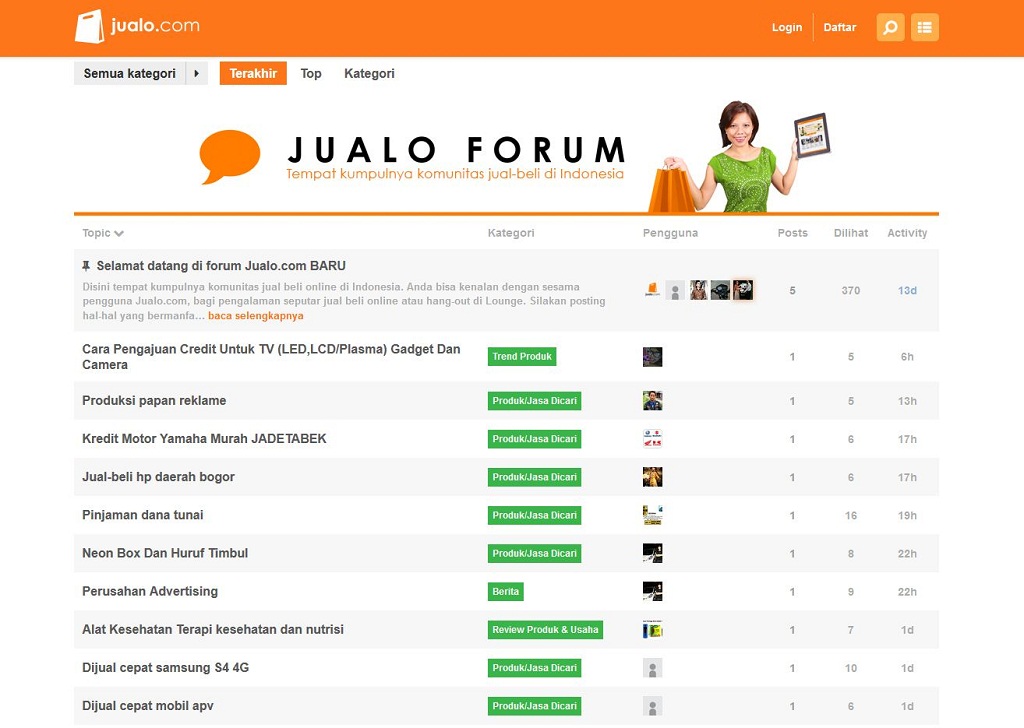Open topic Pinjaman dana tunai

pyautogui.click(x=142, y=515)
